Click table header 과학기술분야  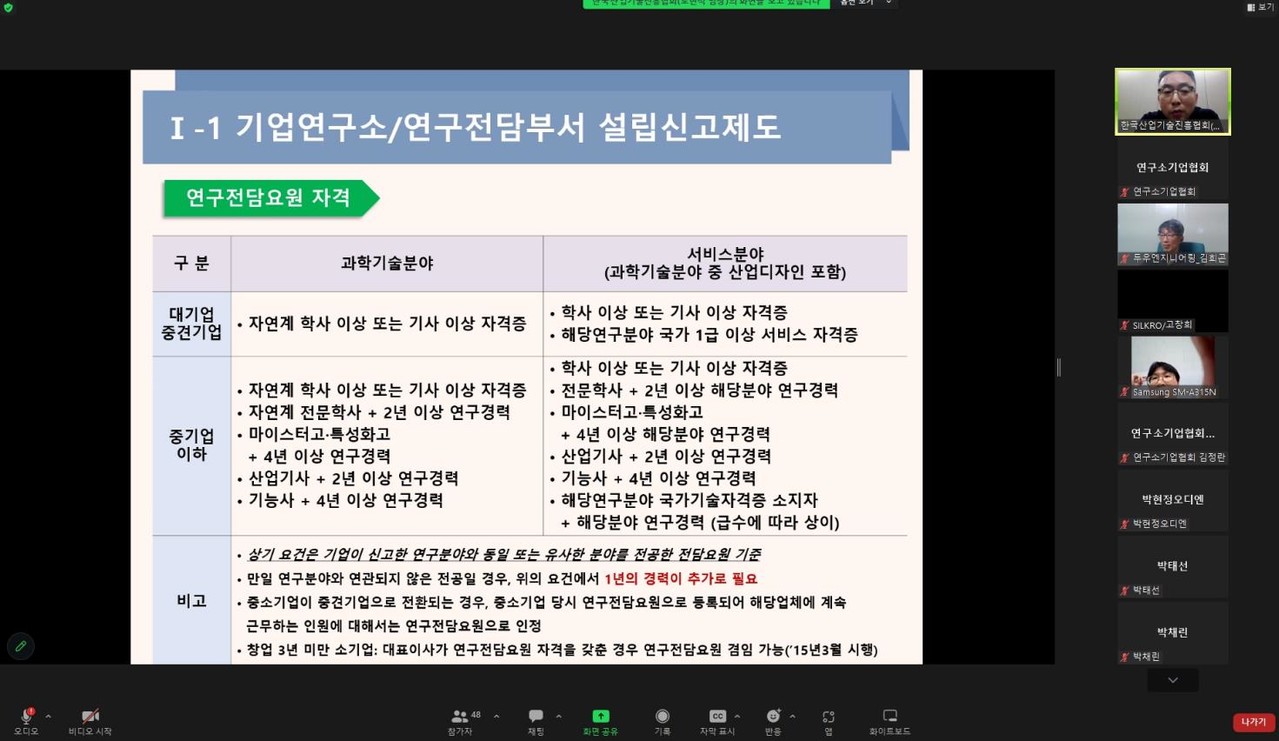coord(387,264)
